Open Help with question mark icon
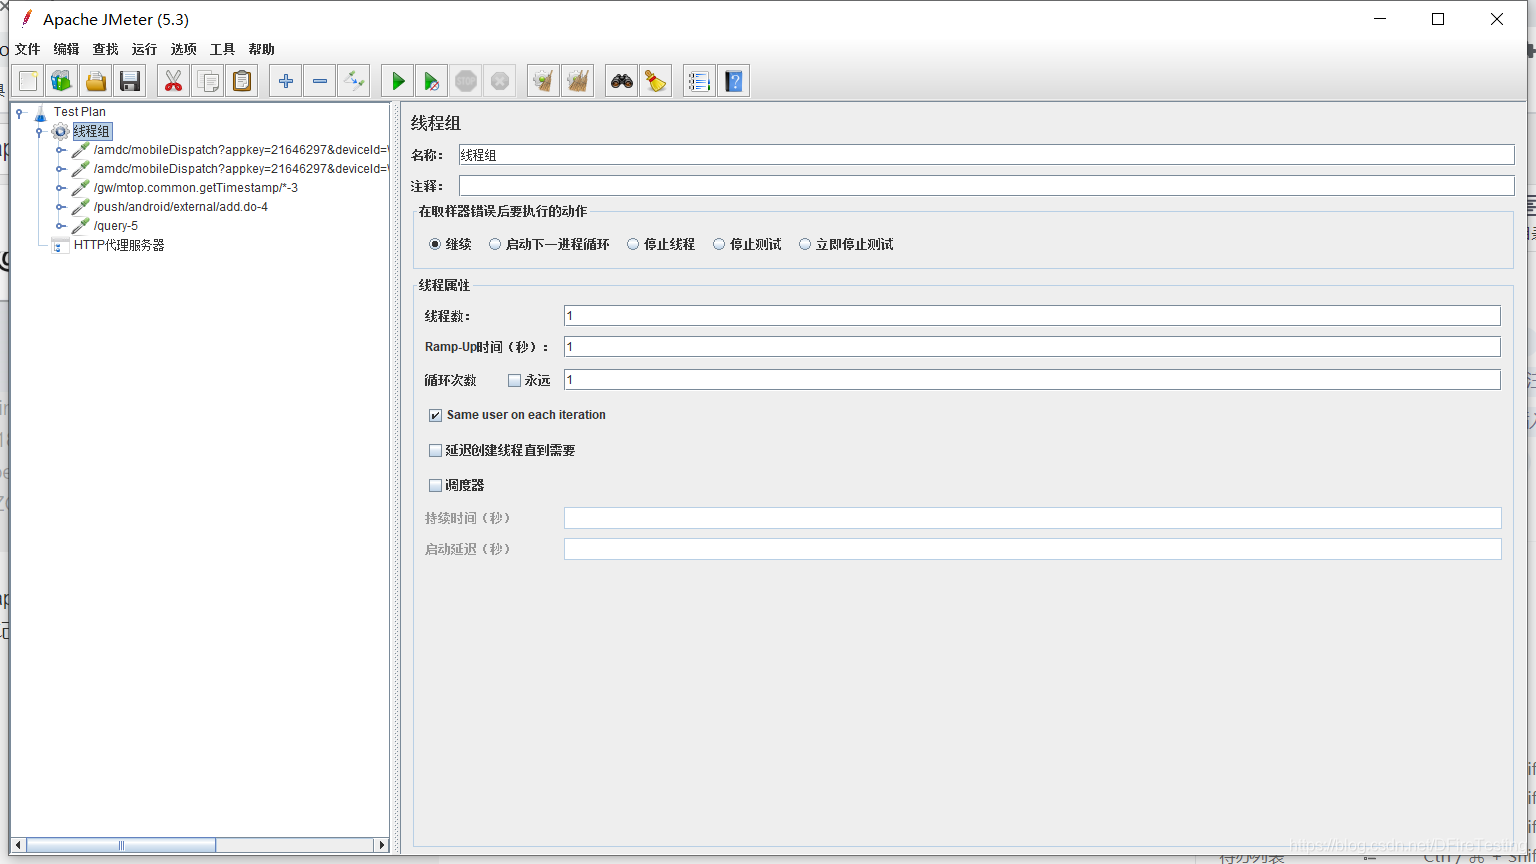 point(734,81)
